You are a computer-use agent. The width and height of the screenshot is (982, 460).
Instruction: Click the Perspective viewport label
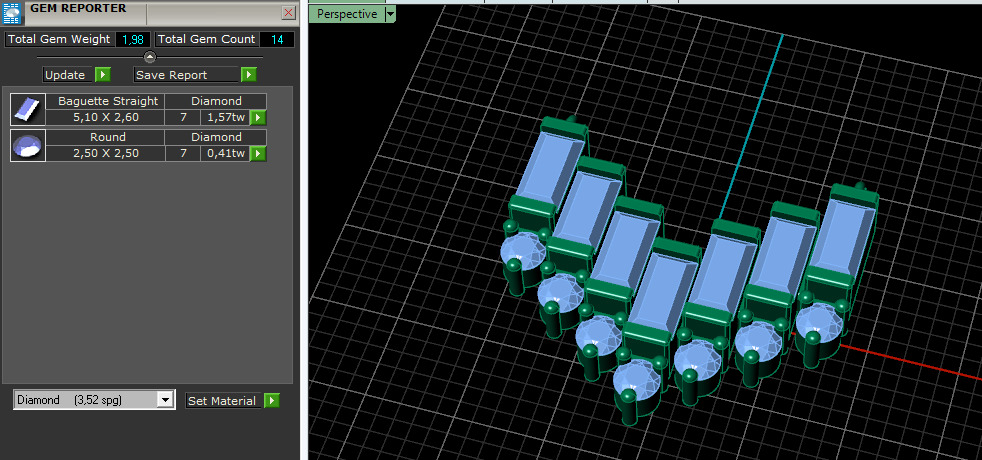[347, 14]
